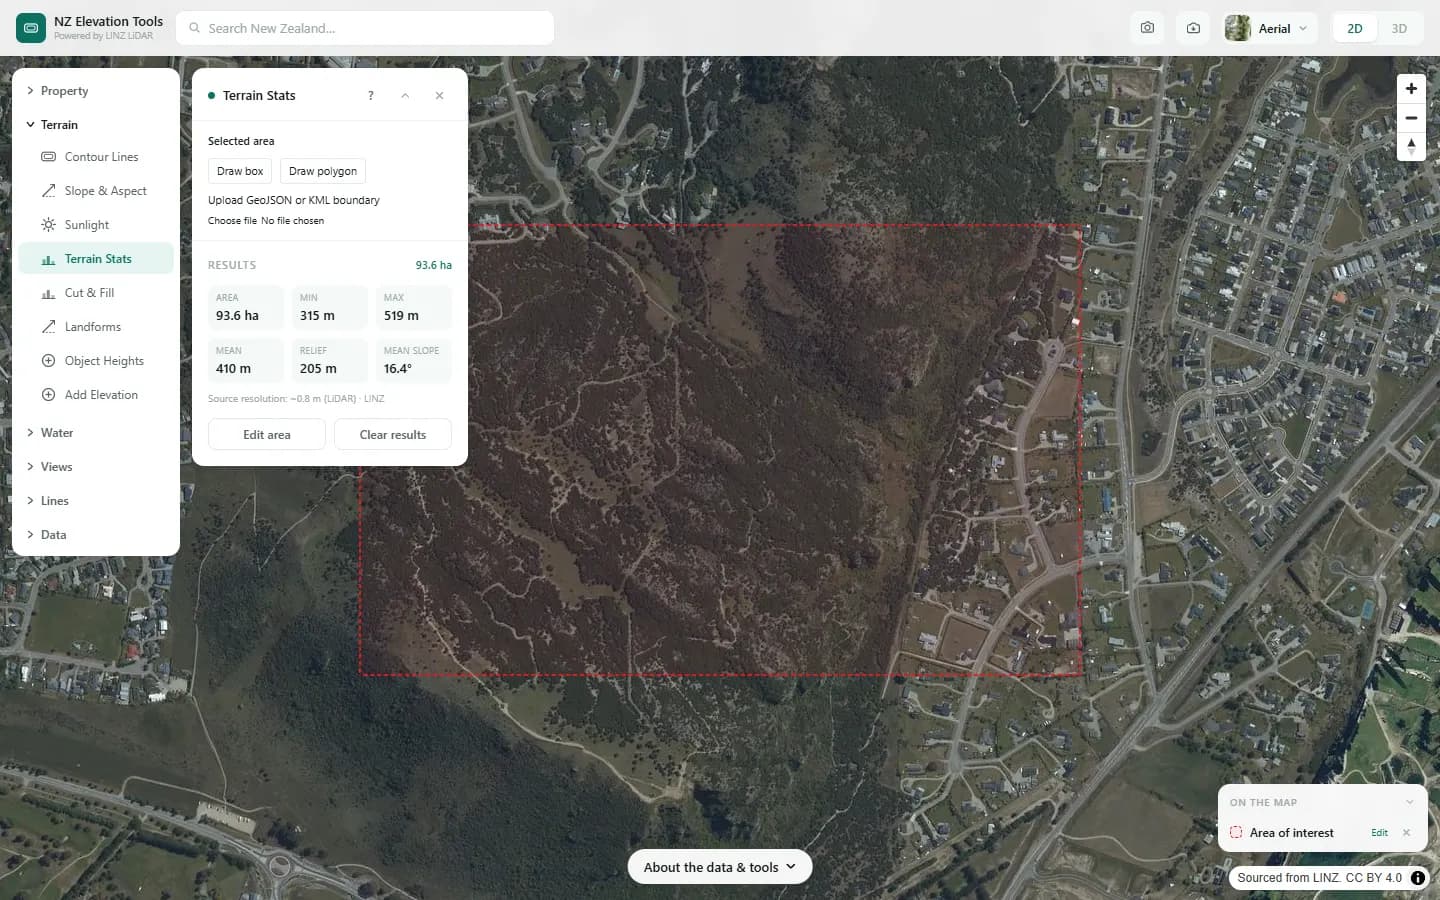
Task: Expand the Property section
Action: 96,91
